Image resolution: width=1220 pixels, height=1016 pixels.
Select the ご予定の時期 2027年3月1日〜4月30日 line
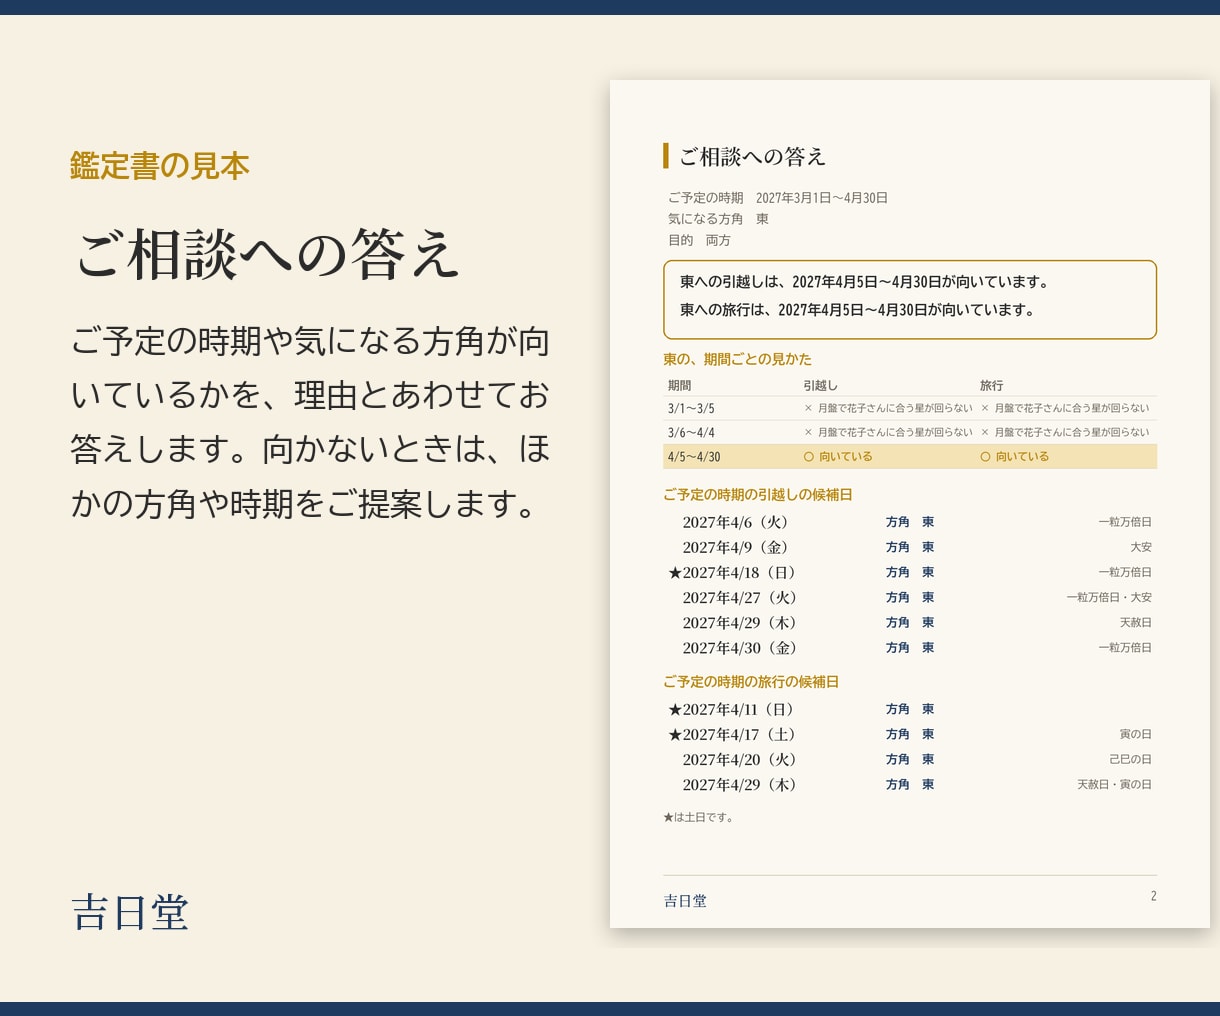click(778, 198)
